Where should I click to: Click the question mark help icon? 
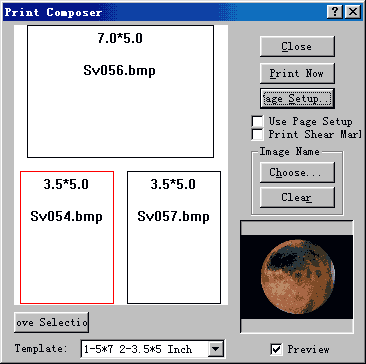pos(336,12)
